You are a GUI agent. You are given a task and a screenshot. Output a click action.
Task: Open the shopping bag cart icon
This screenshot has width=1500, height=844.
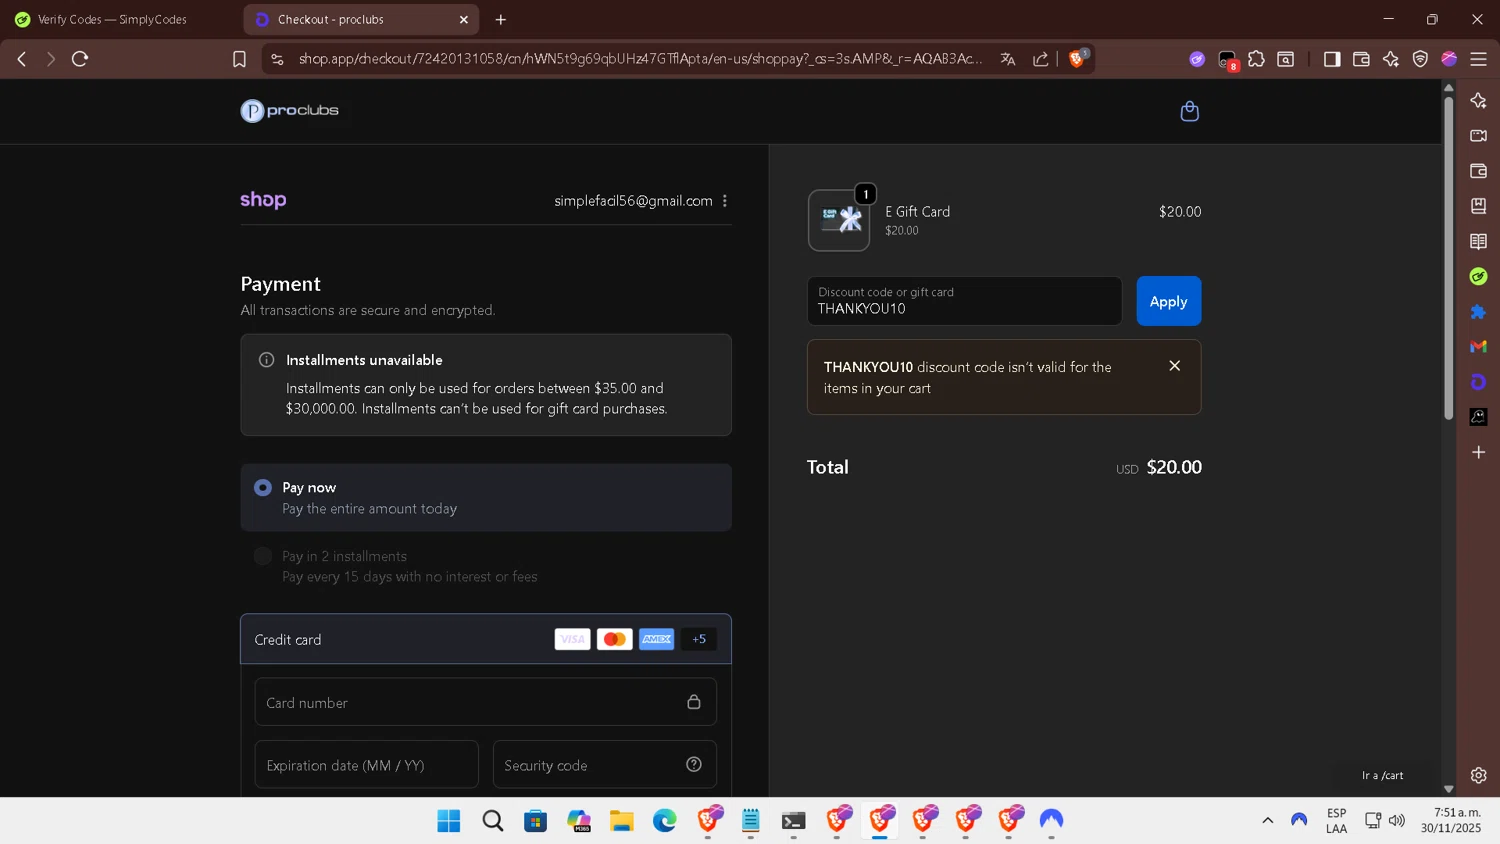pyautogui.click(x=1189, y=111)
